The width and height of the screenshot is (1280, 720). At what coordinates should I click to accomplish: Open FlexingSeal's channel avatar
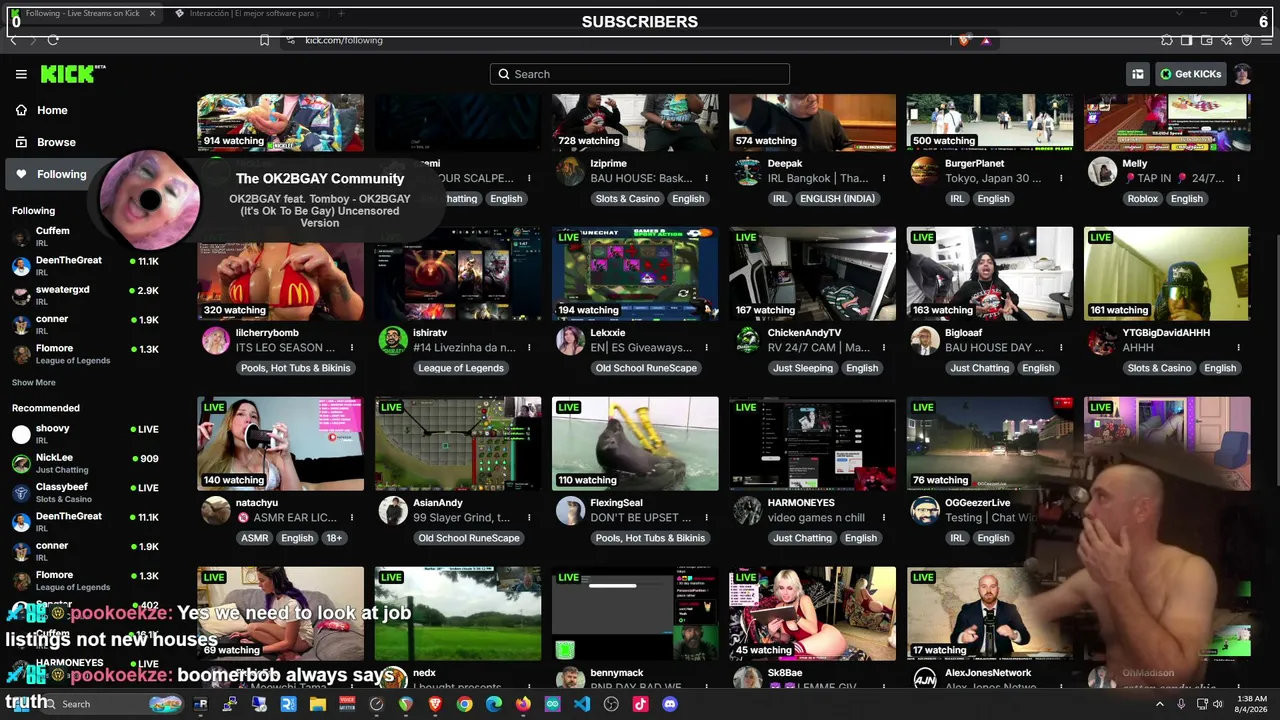(x=570, y=510)
